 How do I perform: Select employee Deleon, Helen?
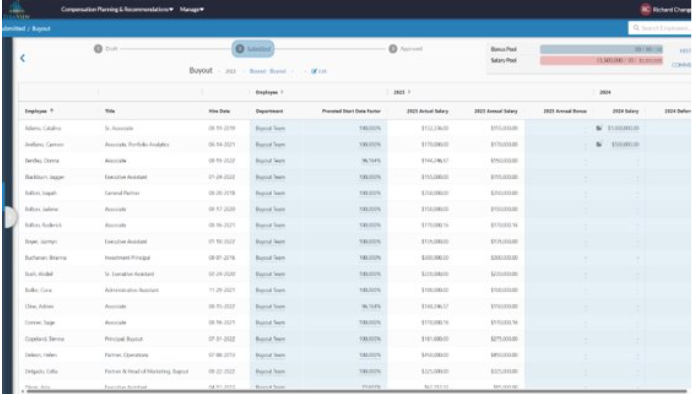(41, 355)
